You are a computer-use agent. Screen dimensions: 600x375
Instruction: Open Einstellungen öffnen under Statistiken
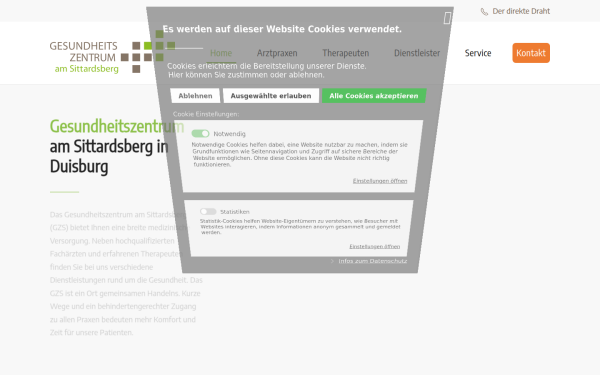375,246
